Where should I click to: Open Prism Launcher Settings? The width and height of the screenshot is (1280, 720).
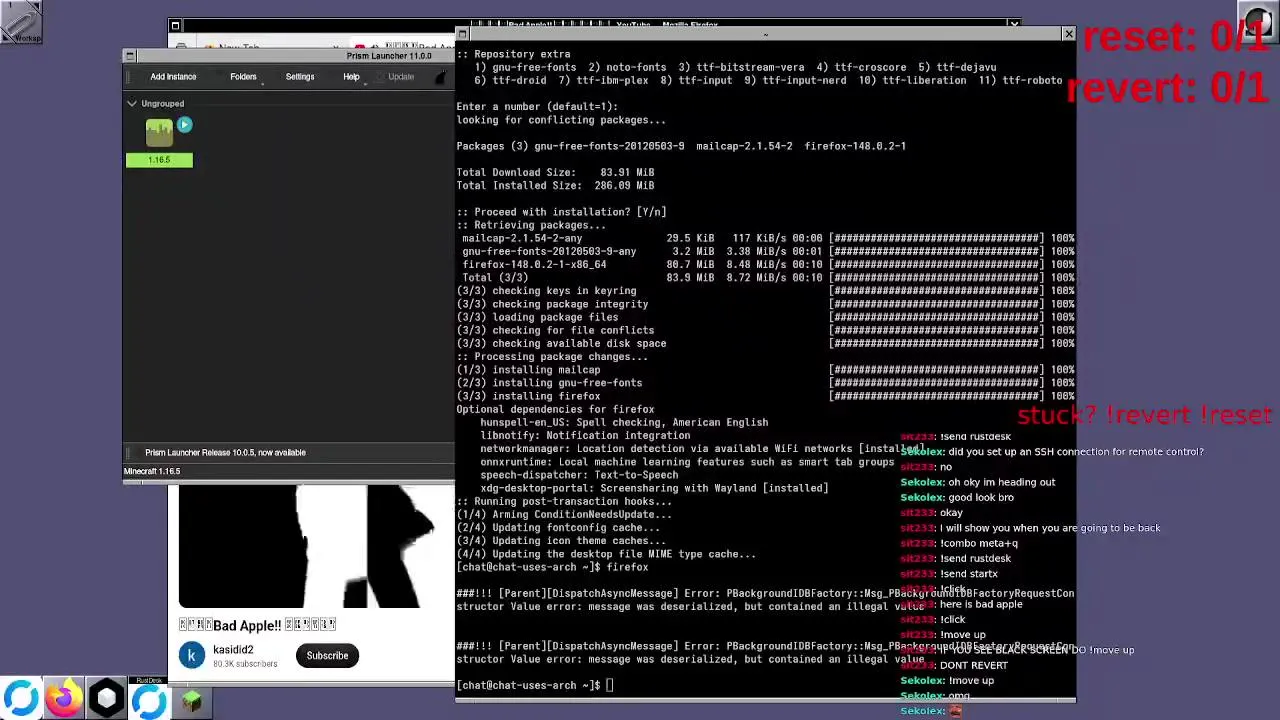tap(300, 77)
